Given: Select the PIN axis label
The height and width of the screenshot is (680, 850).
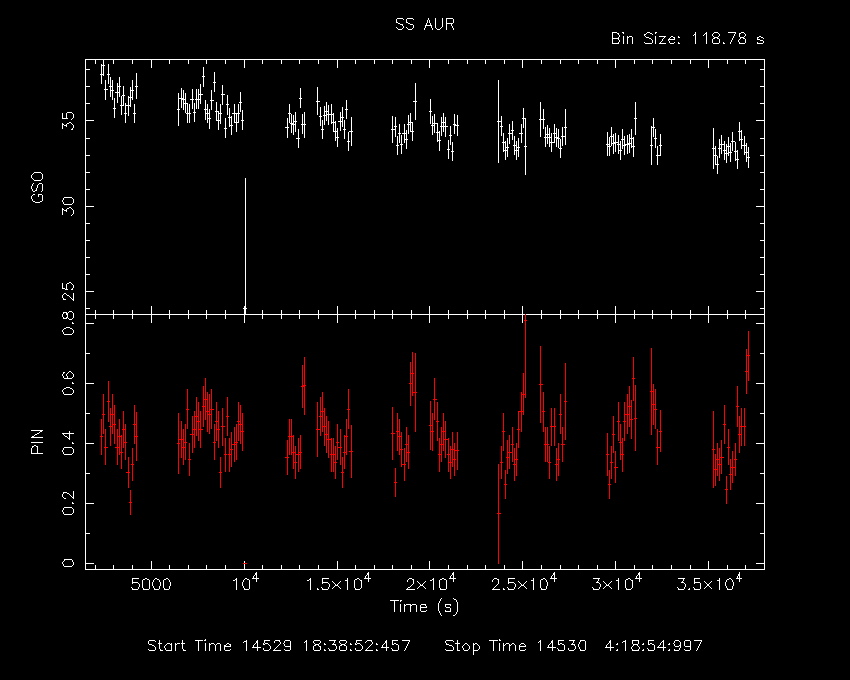Looking at the screenshot, I should tap(37, 441).
